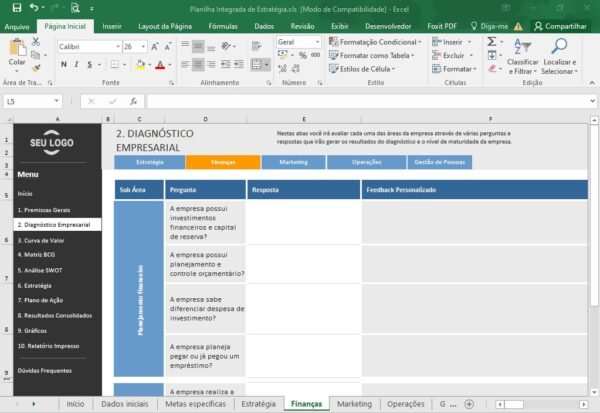The width and height of the screenshot is (600, 413).
Task: Expand the formula bar with the chevron
Action: pos(592,101)
